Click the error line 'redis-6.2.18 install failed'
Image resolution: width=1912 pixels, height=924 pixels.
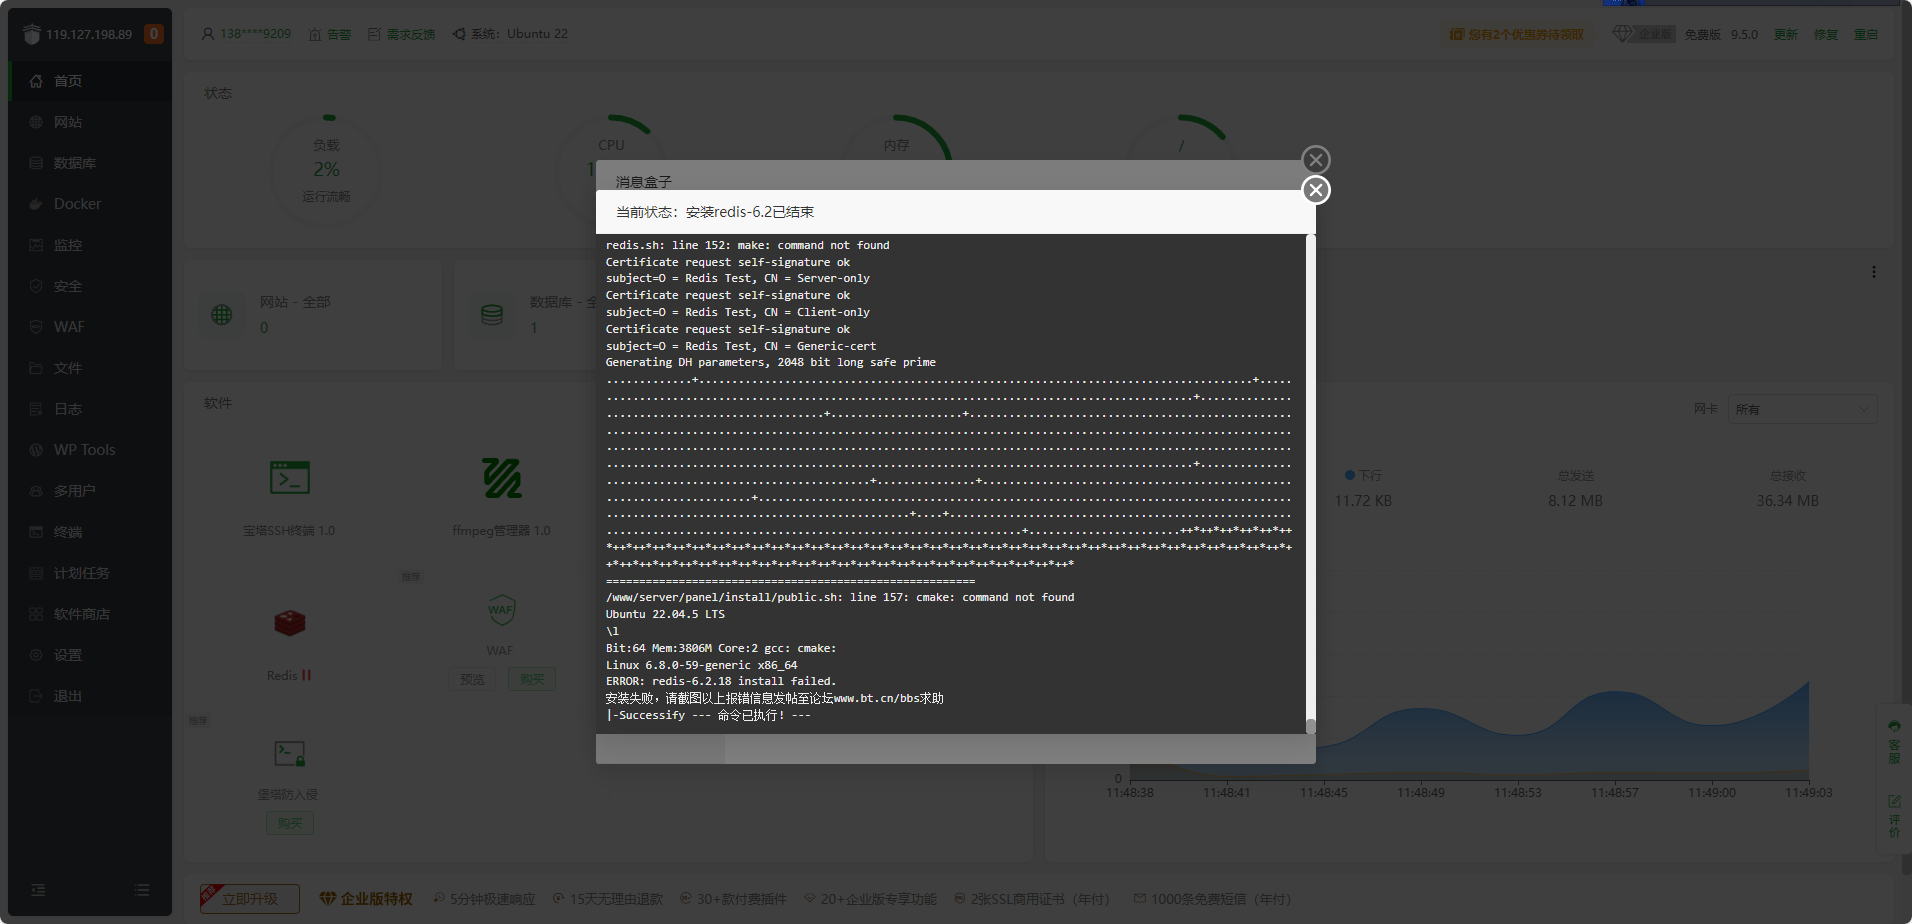(x=721, y=681)
